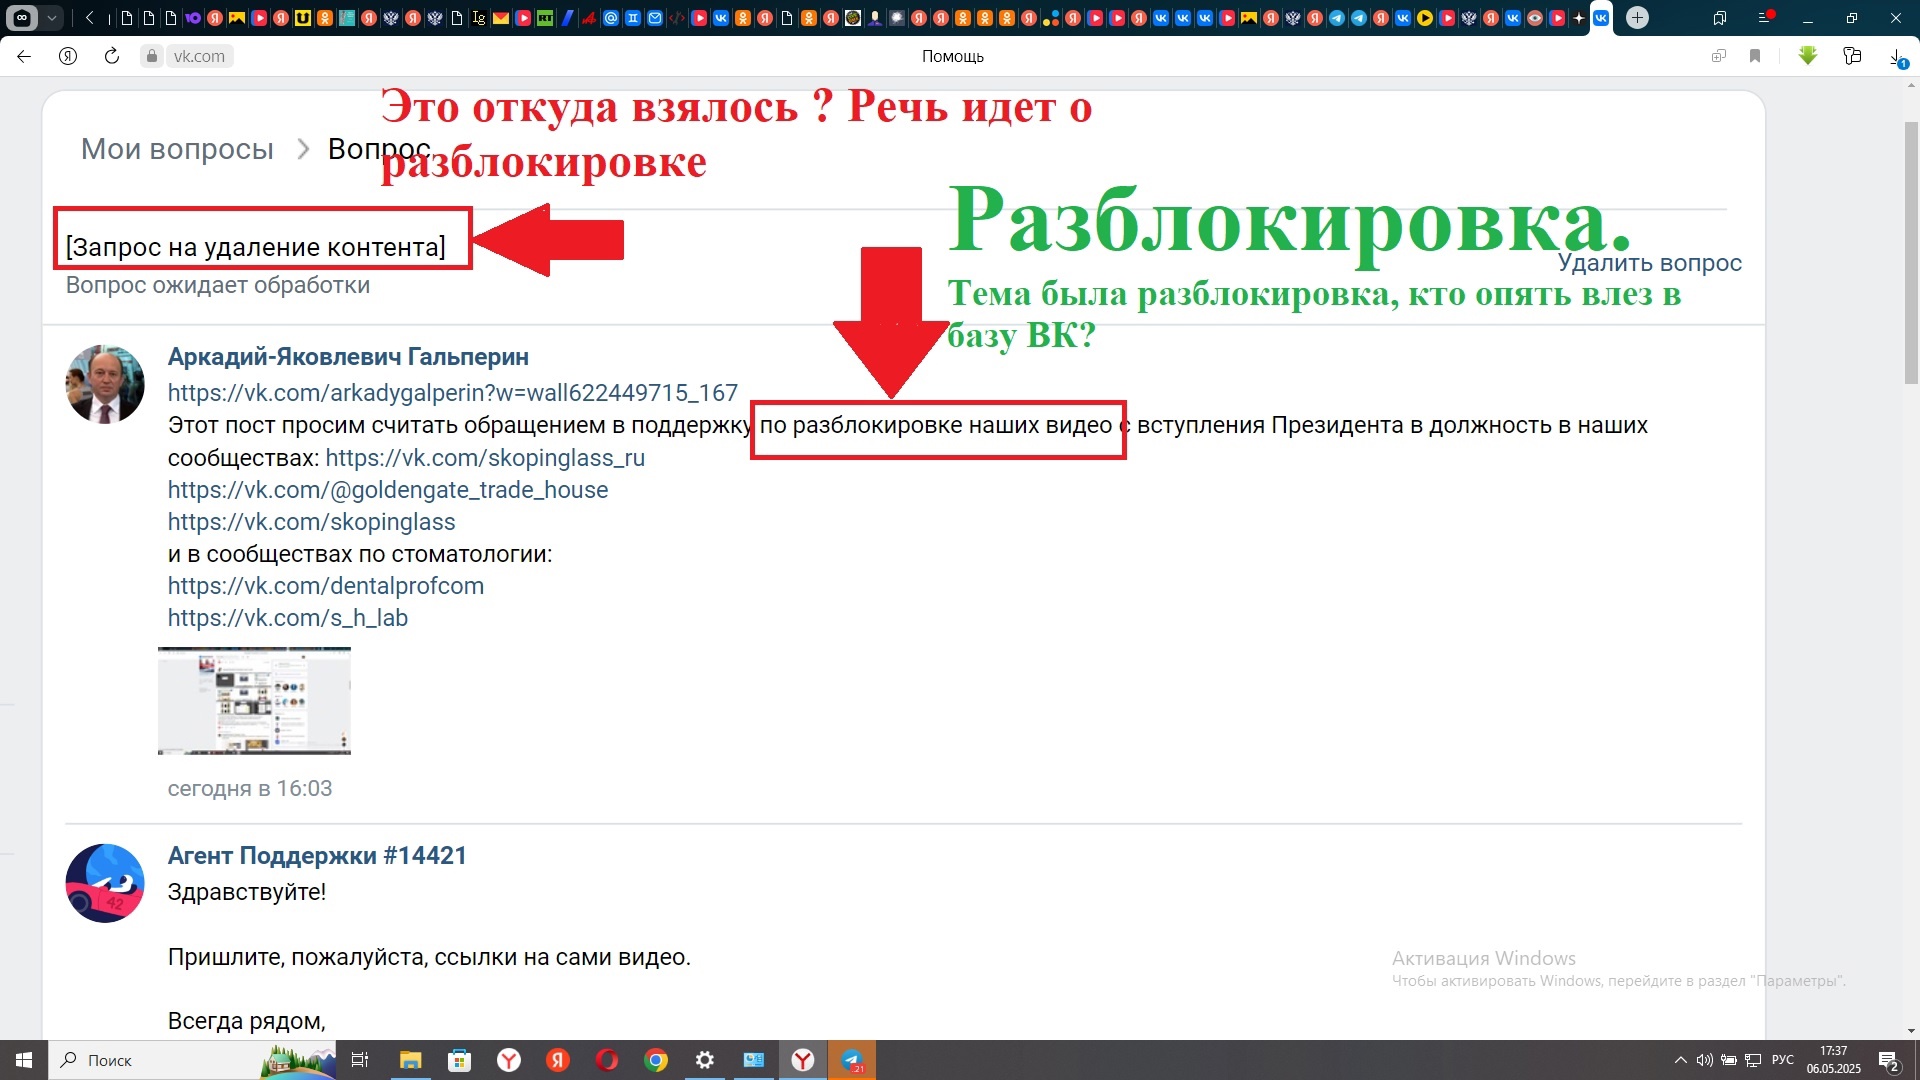
Task: Reload the current page
Action: click(112, 56)
